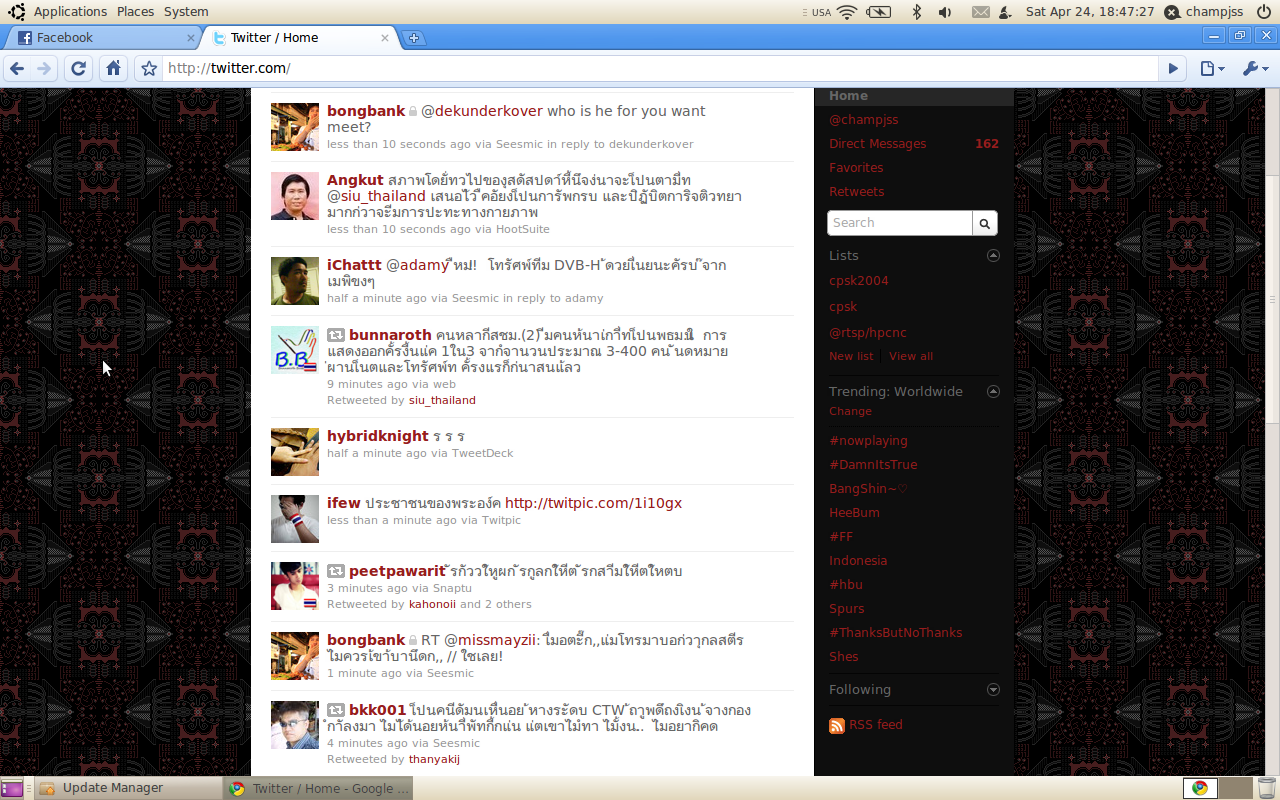Open the page control menu
1280x800 pixels.
coord(1212,68)
